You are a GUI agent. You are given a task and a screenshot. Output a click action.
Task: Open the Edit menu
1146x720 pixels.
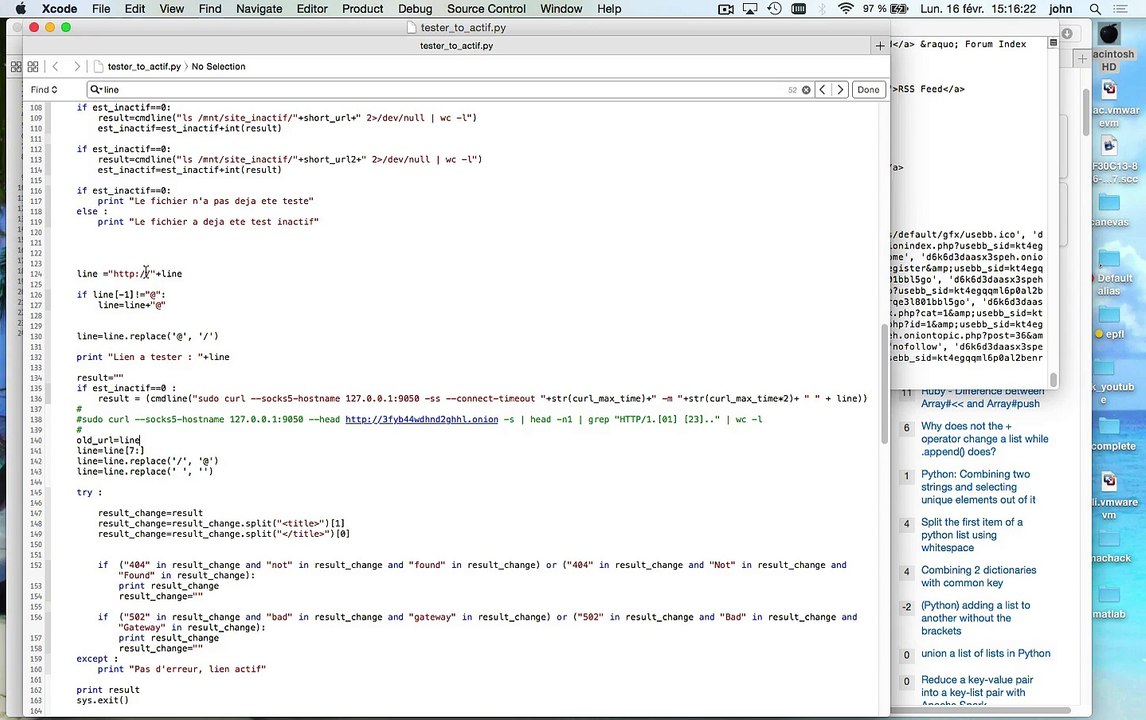click(x=134, y=9)
